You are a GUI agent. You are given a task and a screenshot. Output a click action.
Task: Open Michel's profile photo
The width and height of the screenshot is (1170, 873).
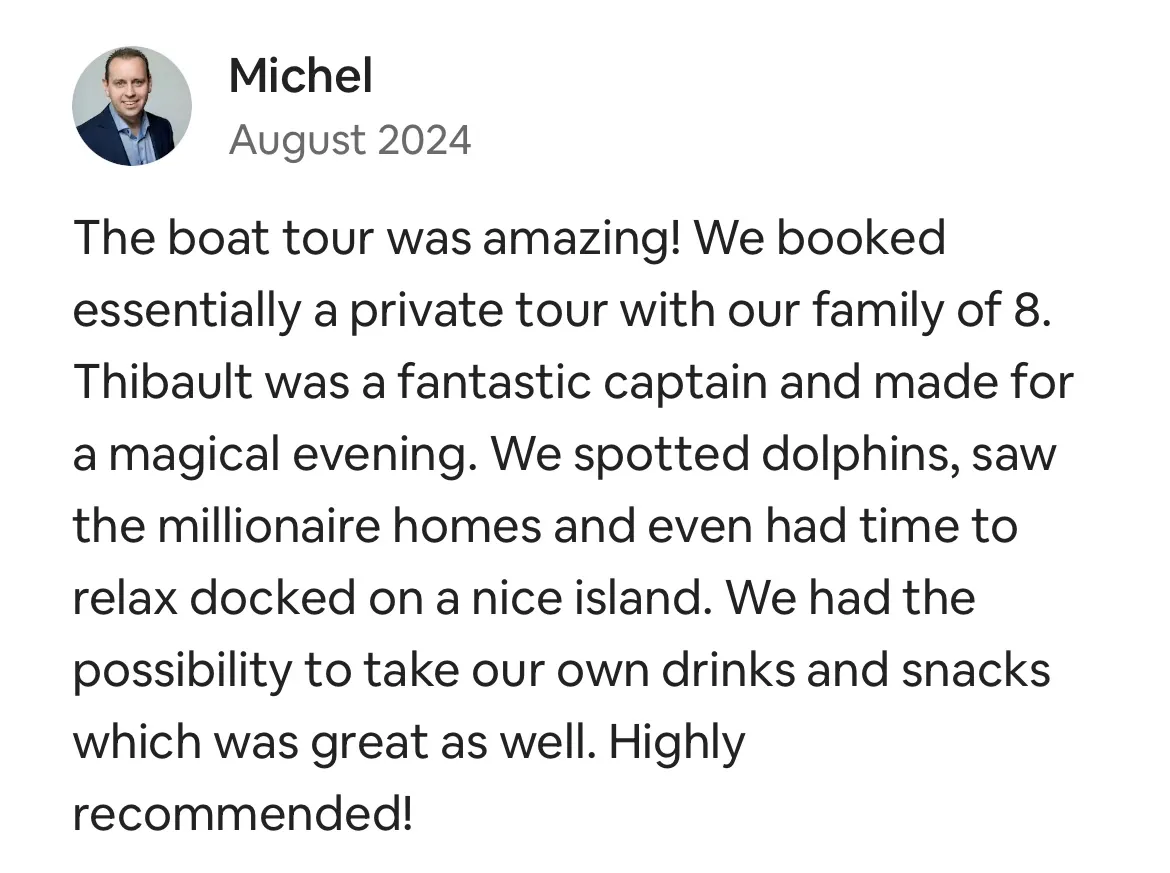pyautogui.click(x=131, y=106)
